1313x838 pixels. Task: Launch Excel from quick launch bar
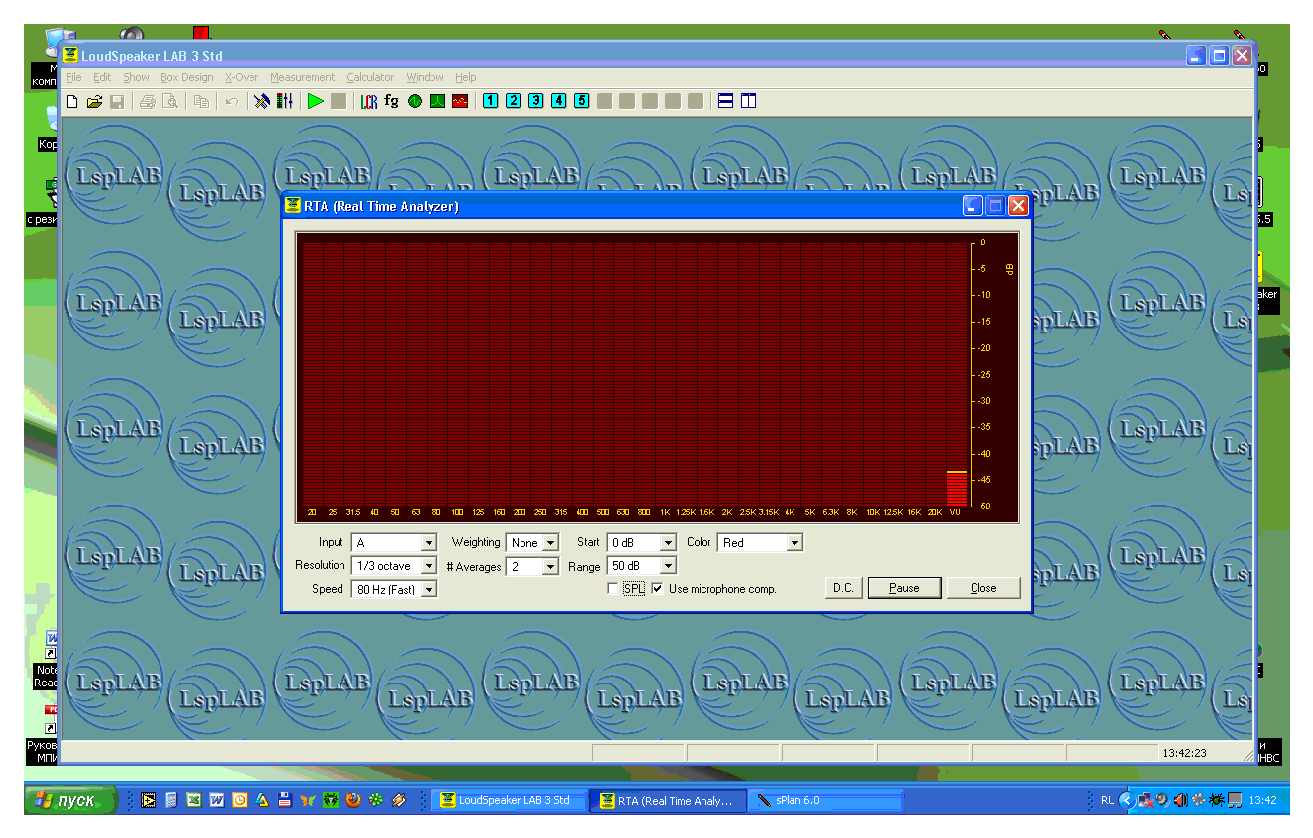pos(194,800)
